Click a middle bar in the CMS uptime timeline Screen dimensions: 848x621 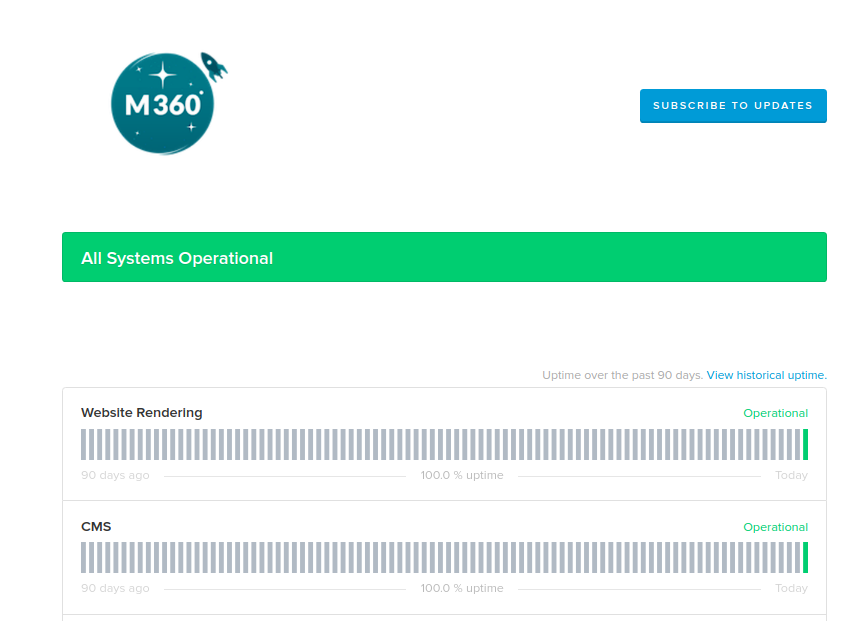coord(444,557)
